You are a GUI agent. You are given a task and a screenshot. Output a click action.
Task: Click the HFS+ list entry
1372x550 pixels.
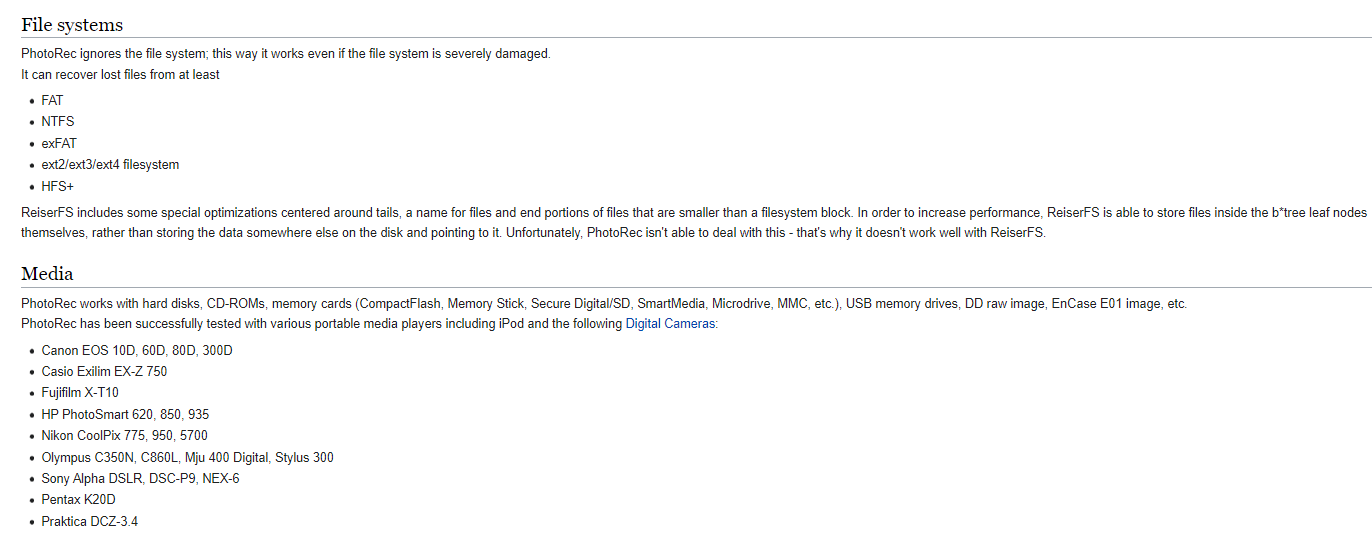point(58,187)
